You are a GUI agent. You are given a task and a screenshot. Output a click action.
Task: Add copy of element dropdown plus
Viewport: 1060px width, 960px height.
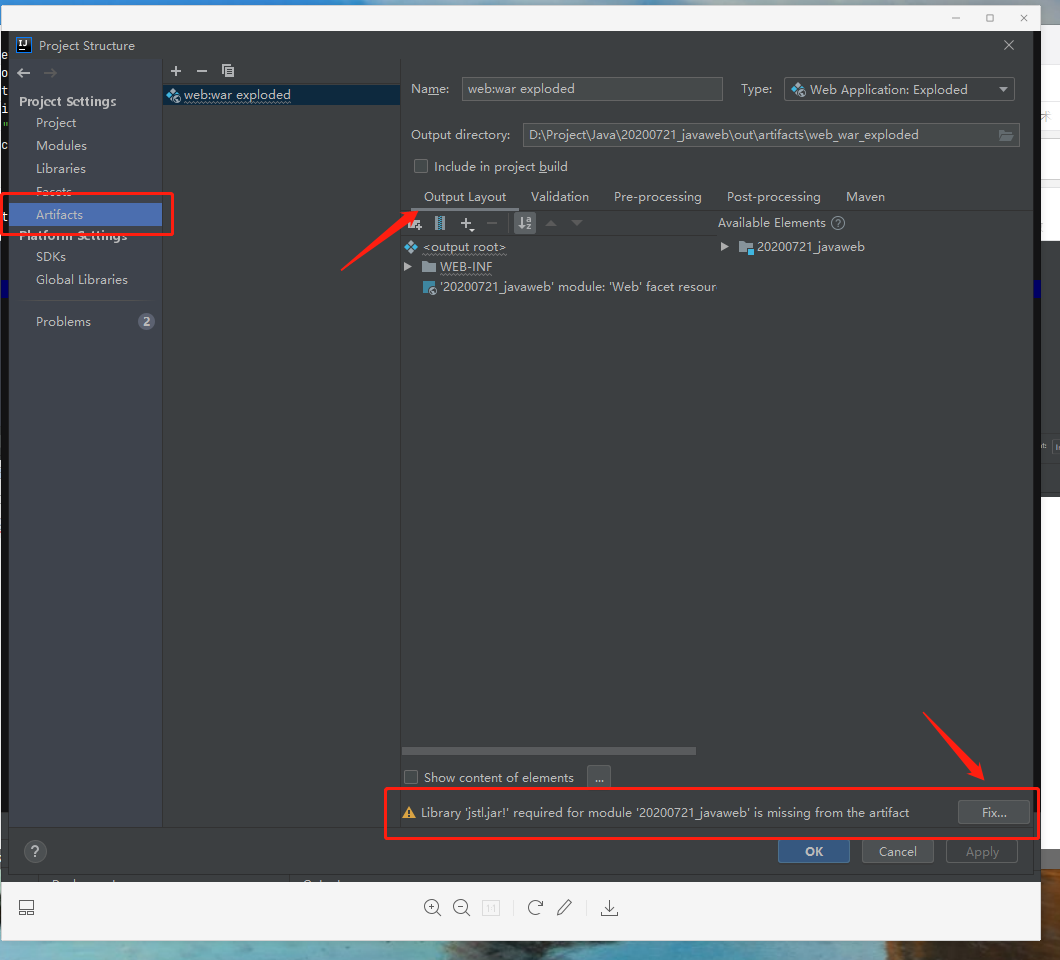[x=467, y=223]
